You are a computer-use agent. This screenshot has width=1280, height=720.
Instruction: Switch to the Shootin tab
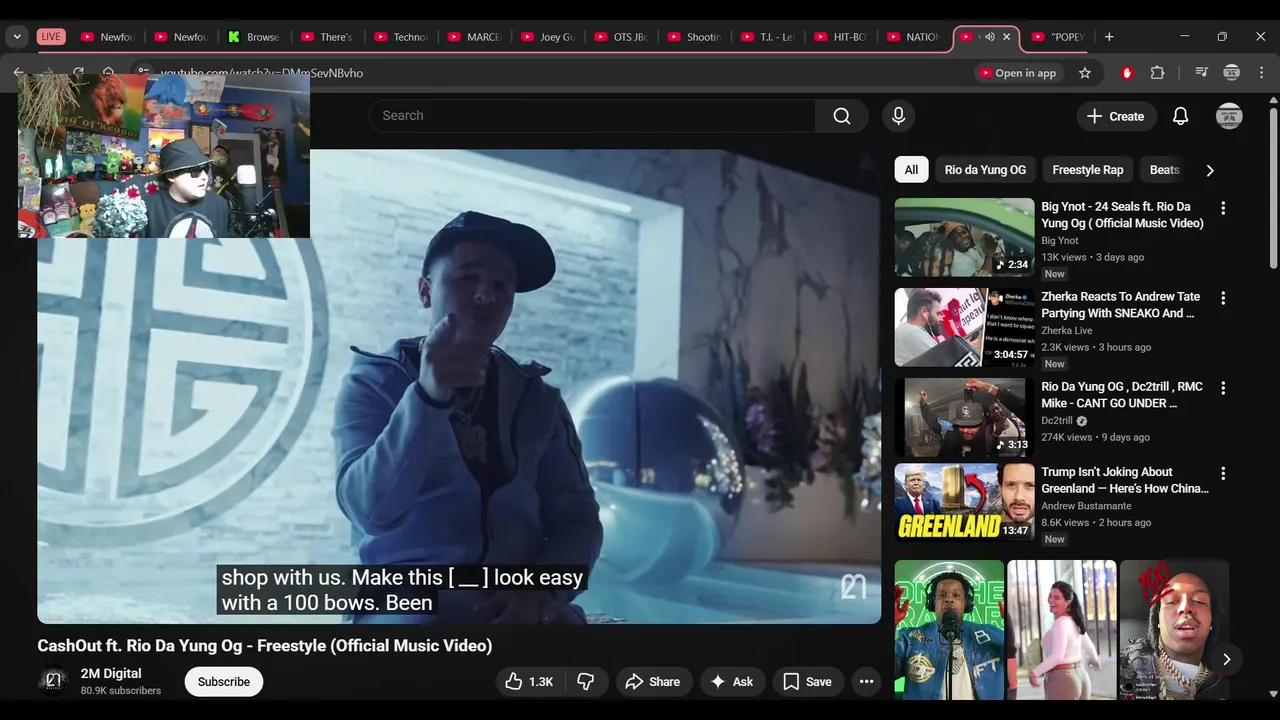coord(694,37)
